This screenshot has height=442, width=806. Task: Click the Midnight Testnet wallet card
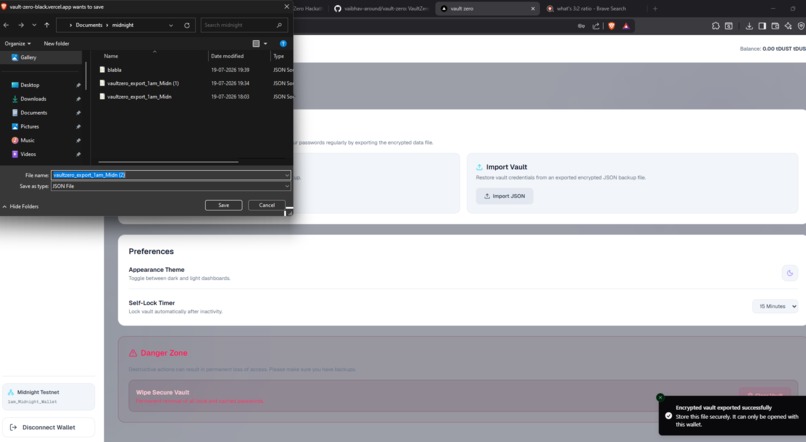point(48,397)
